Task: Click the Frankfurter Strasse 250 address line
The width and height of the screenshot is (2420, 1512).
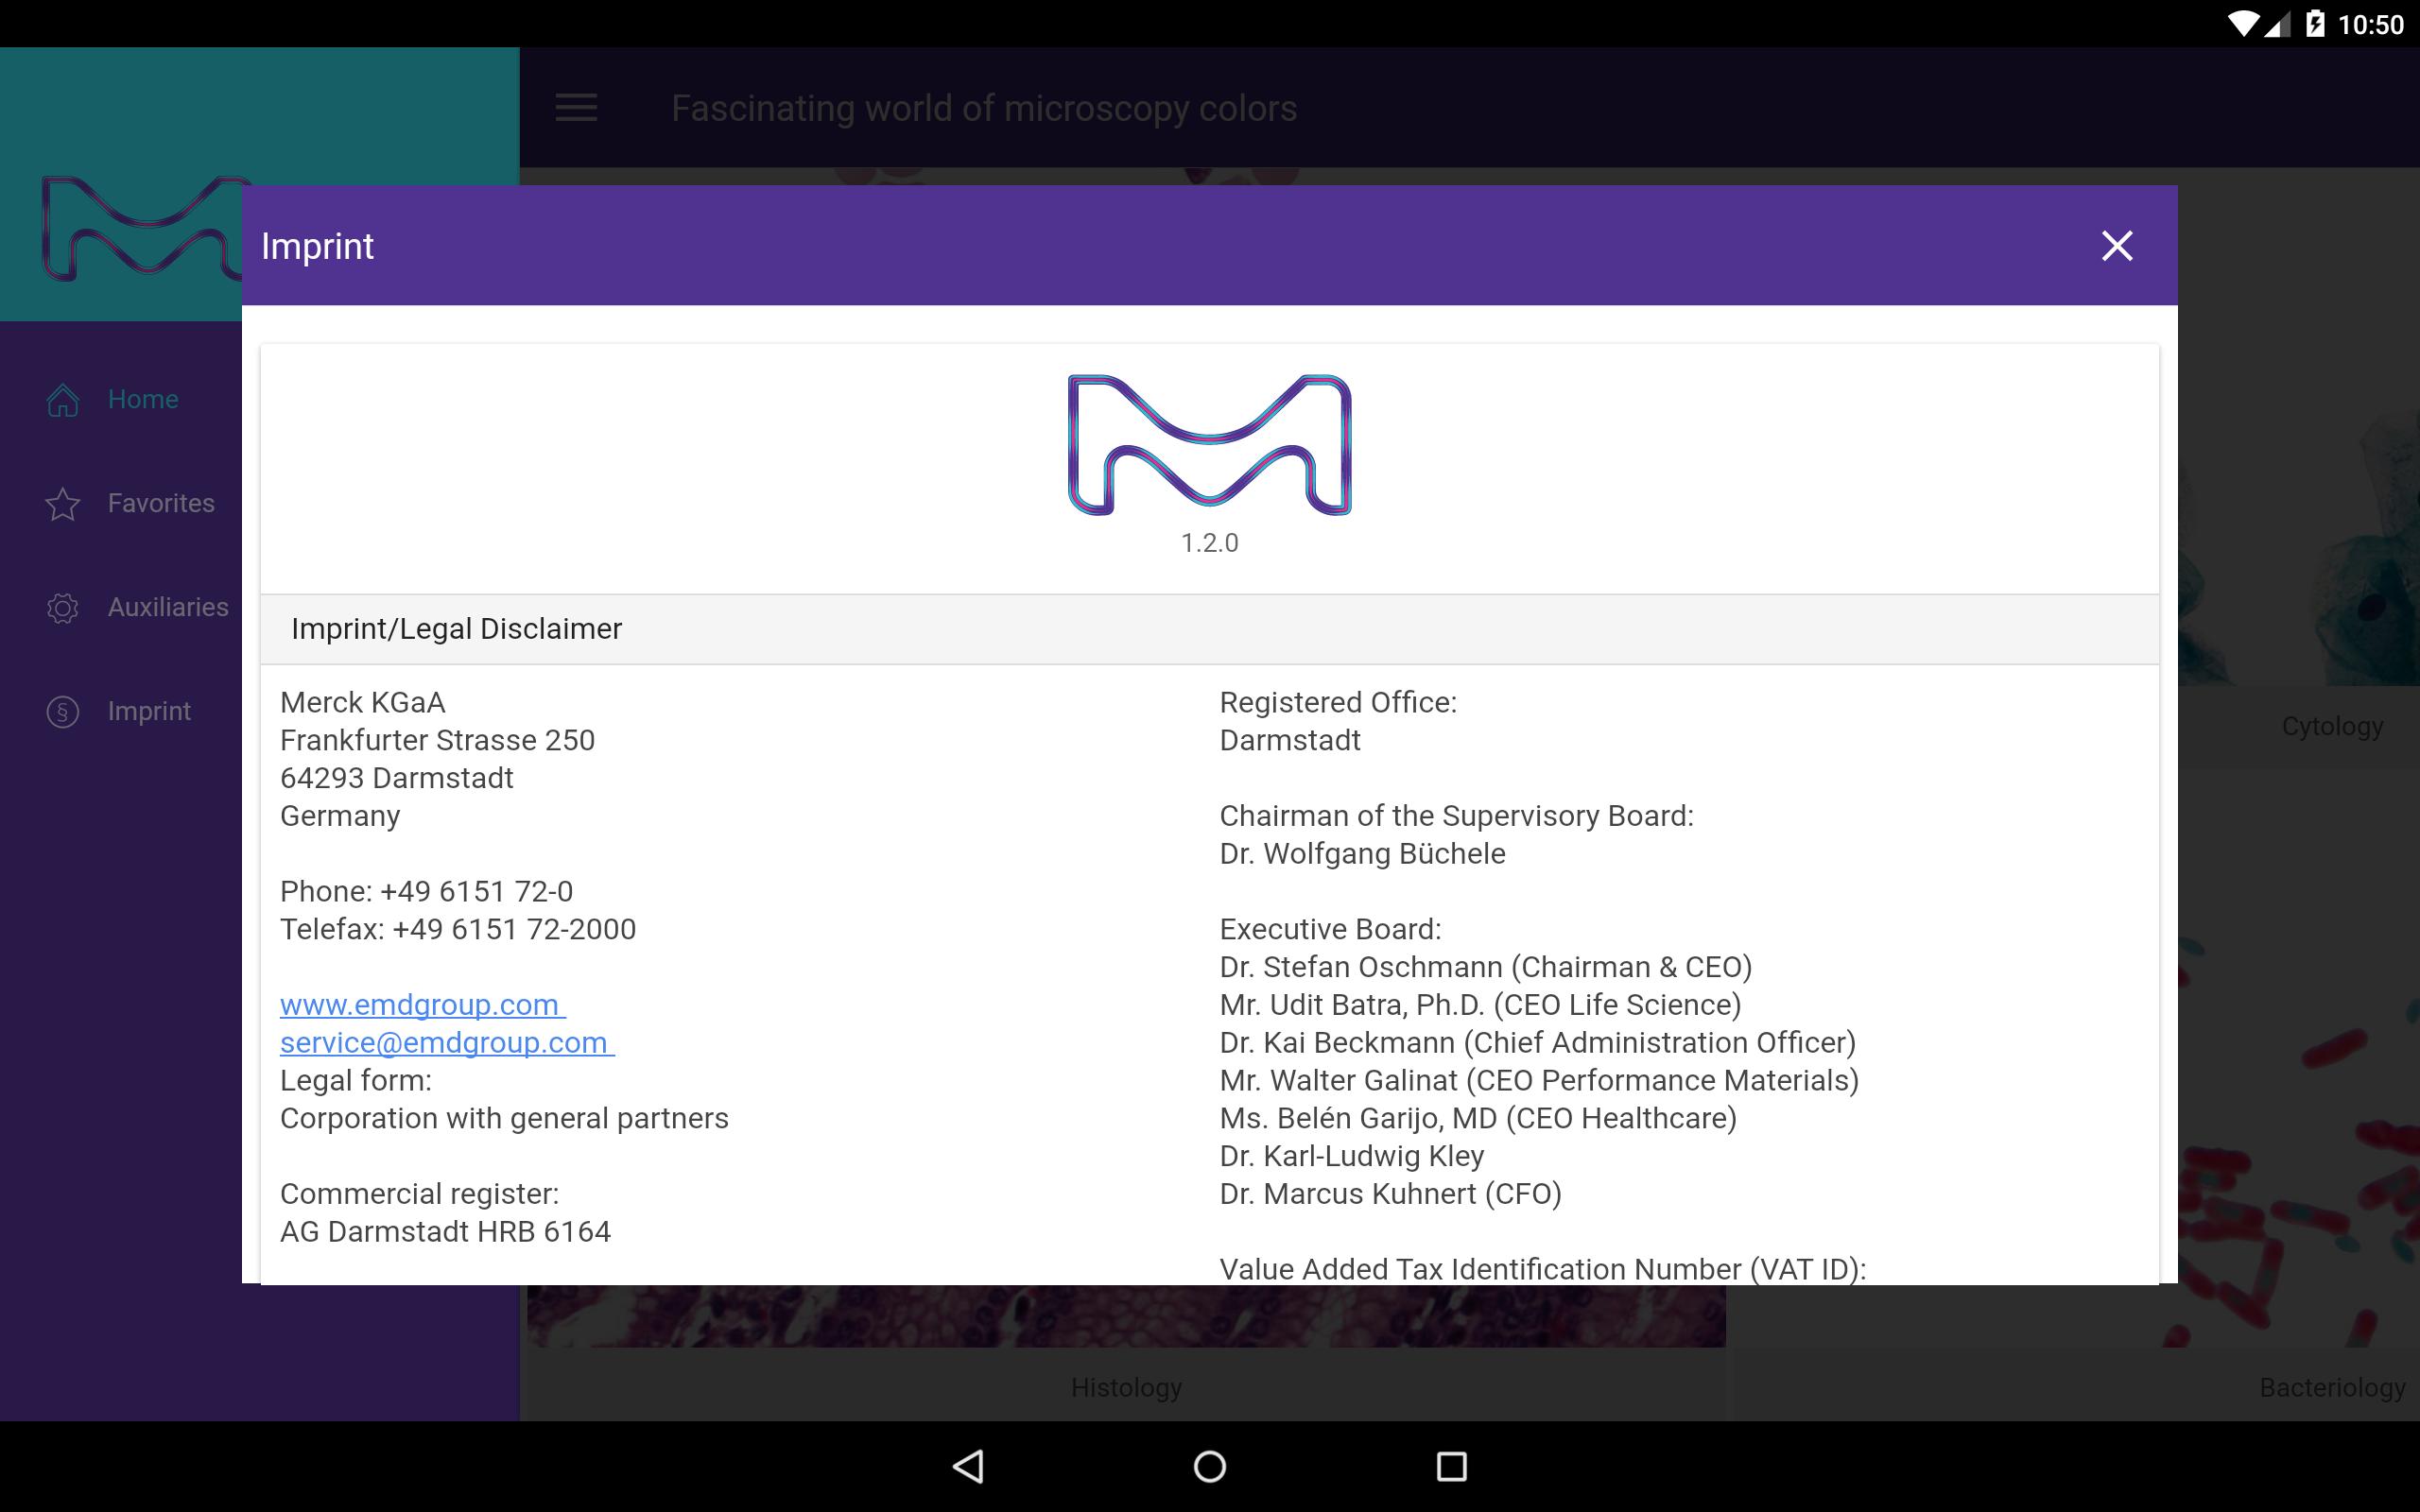Action: [437, 741]
